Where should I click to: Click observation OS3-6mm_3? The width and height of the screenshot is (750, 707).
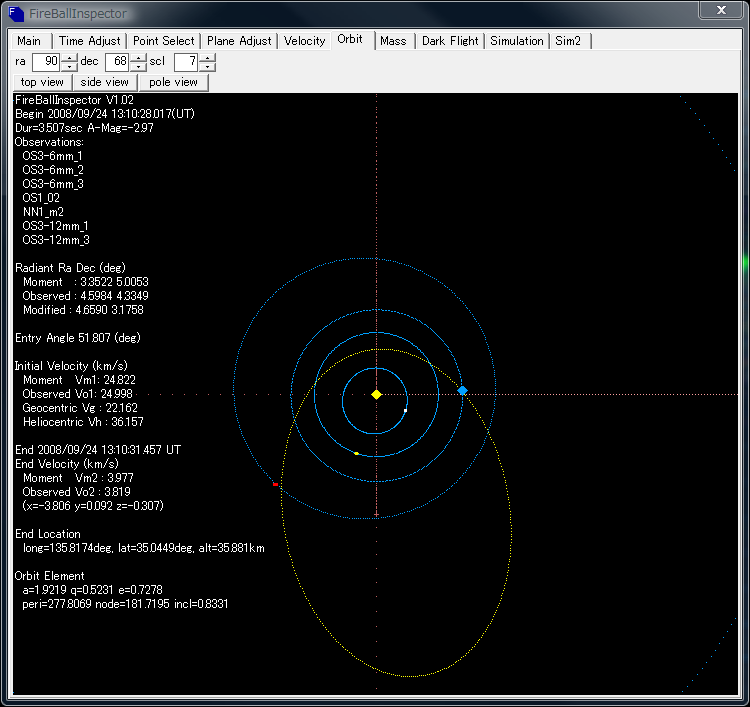click(53, 184)
